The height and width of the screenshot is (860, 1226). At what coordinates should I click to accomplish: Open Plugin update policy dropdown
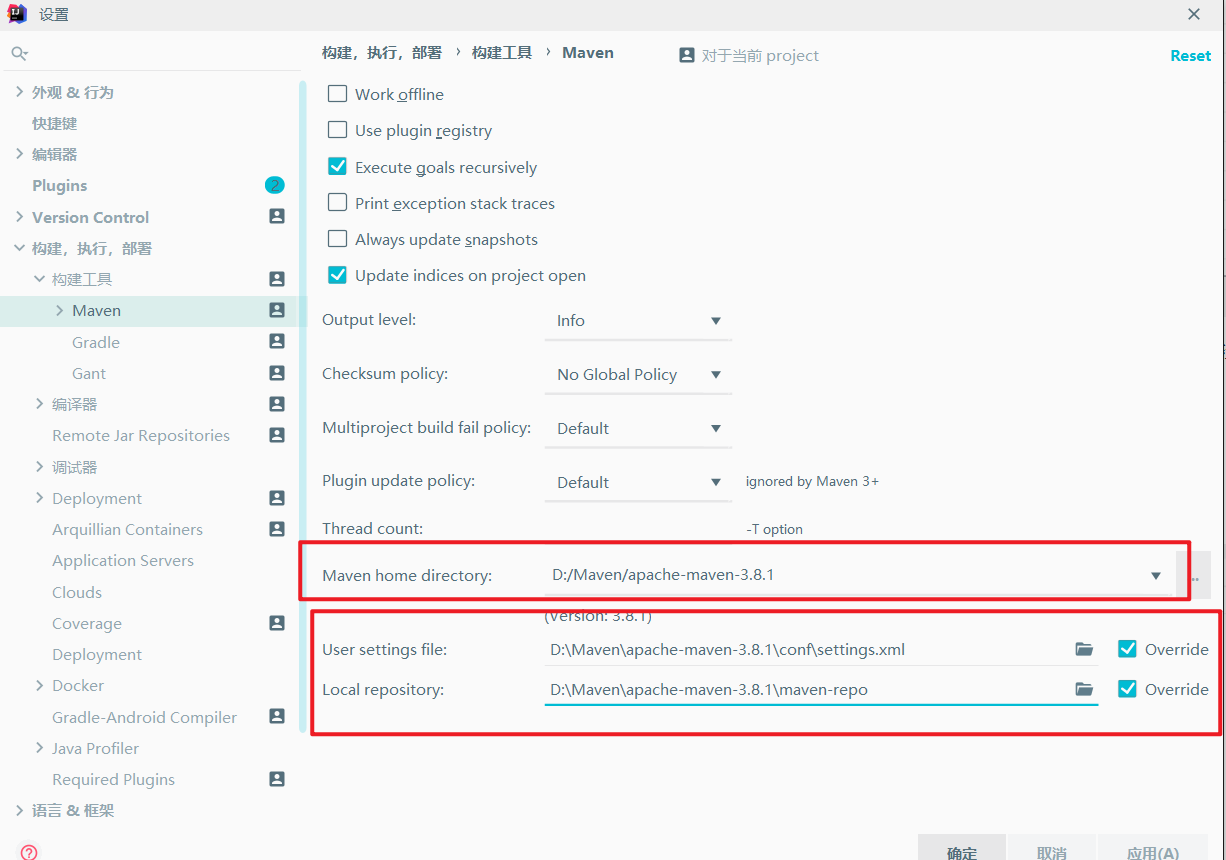pos(638,483)
